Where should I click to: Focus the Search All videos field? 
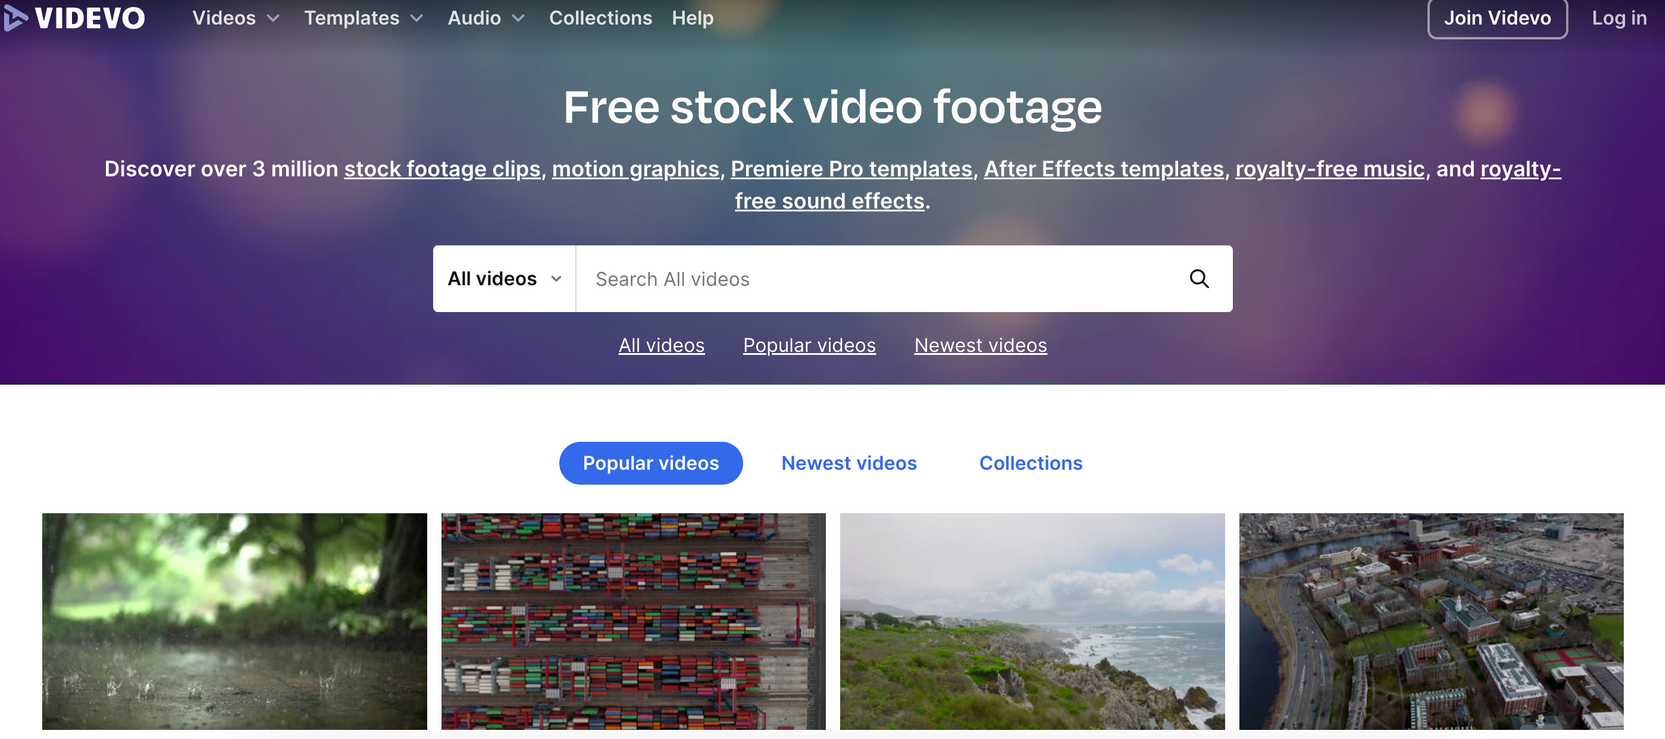(880, 279)
